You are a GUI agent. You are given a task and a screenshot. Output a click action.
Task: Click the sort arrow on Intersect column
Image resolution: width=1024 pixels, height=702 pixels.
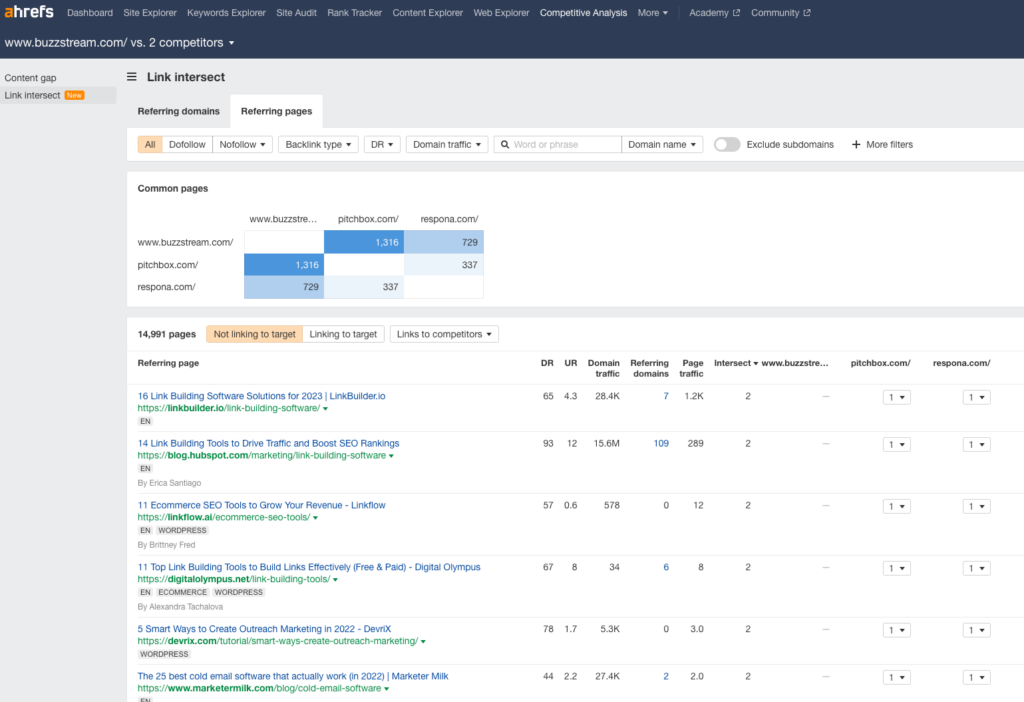tap(755, 363)
